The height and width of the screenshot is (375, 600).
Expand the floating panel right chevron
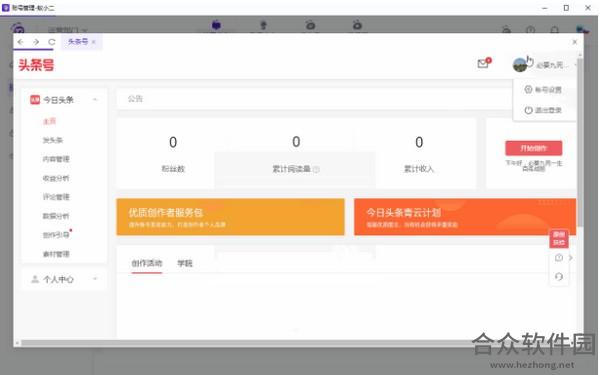[571, 258]
